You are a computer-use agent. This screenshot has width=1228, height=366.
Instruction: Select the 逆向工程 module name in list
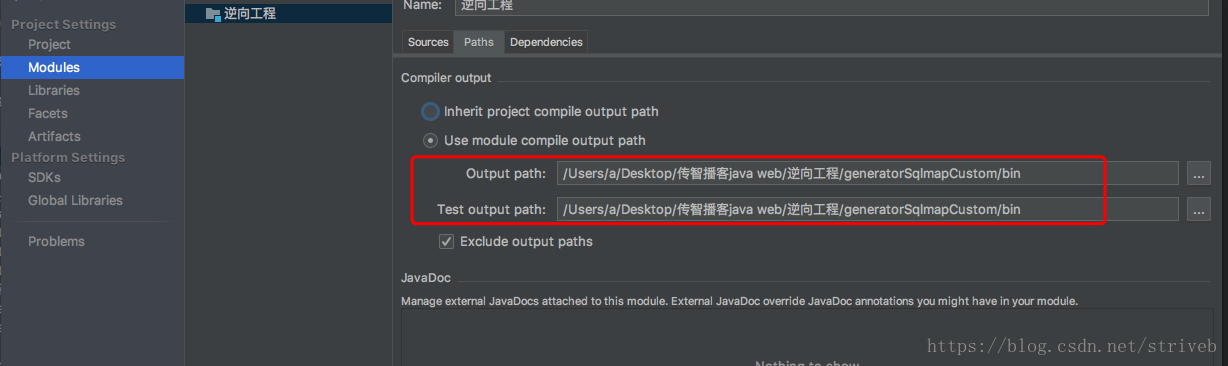250,13
